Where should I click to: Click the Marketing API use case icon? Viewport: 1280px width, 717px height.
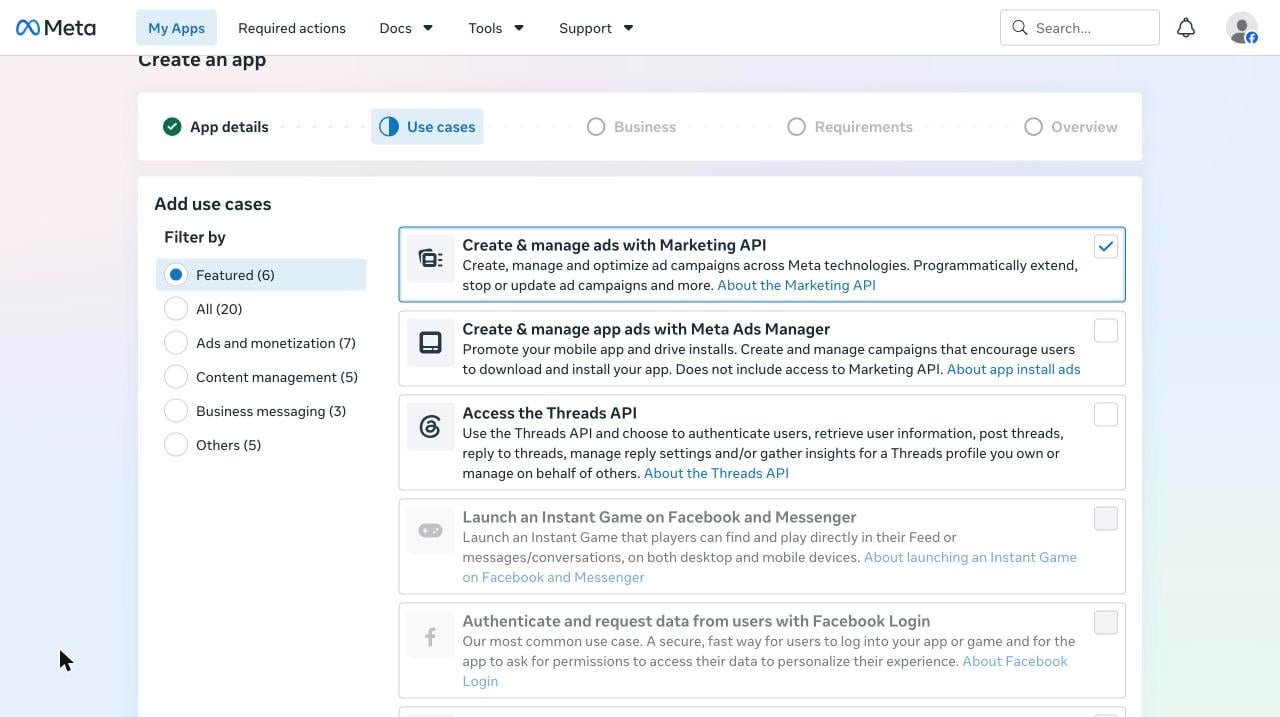tap(430, 259)
